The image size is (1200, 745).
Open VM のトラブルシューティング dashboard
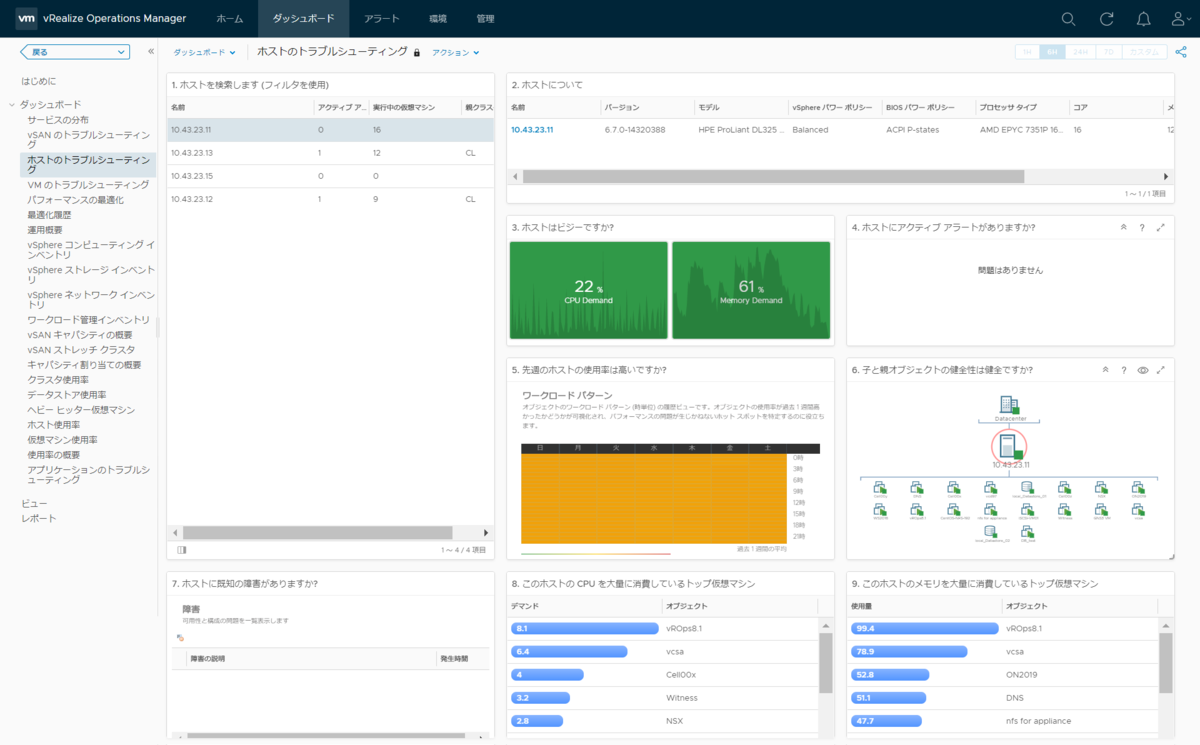point(88,185)
